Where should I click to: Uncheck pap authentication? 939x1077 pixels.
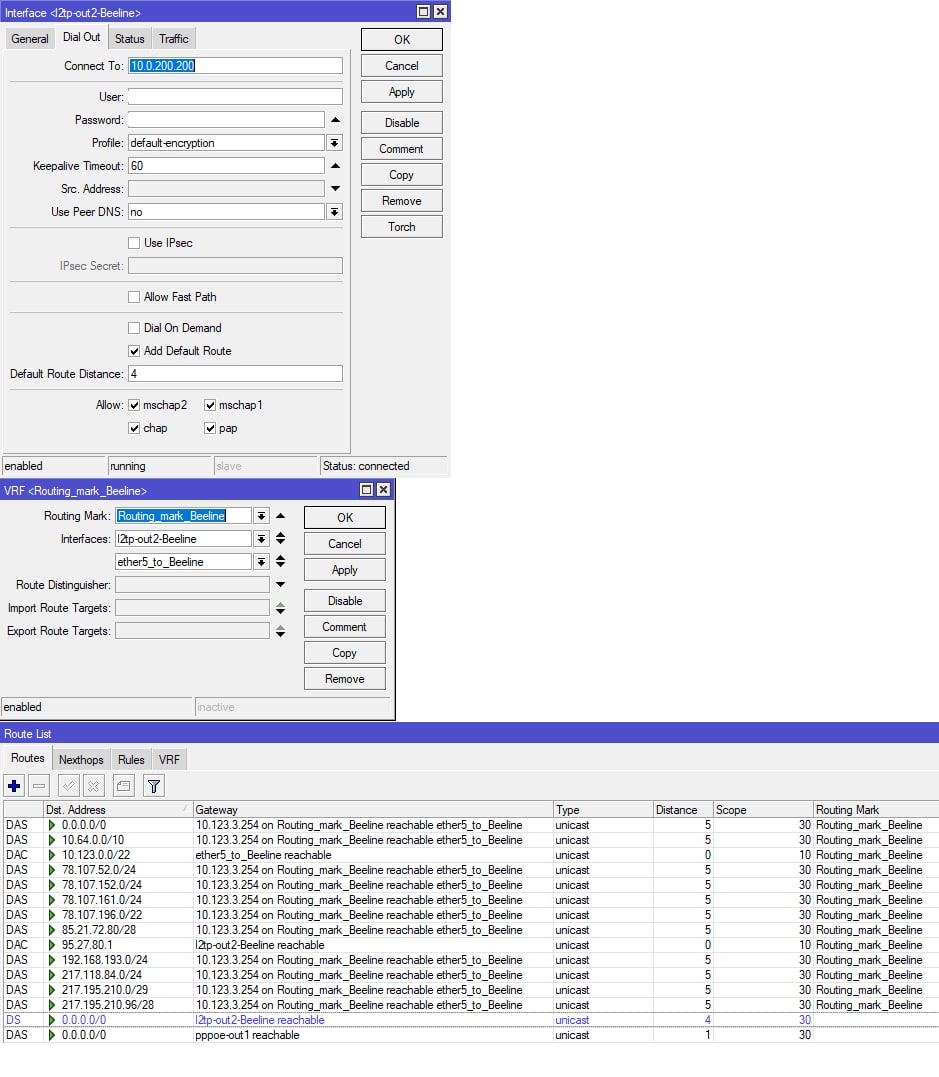click(x=210, y=428)
